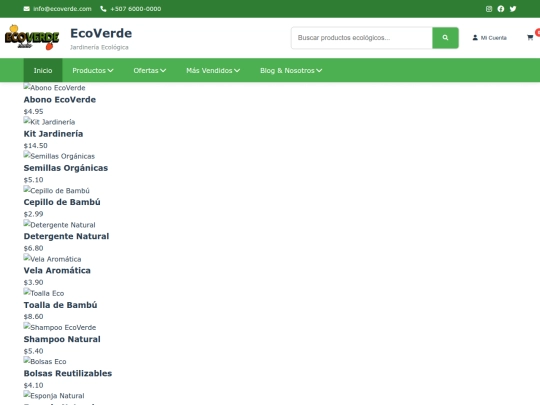Open the shopping cart icon
Image resolution: width=540 pixels, height=405 pixels.
click(530, 38)
